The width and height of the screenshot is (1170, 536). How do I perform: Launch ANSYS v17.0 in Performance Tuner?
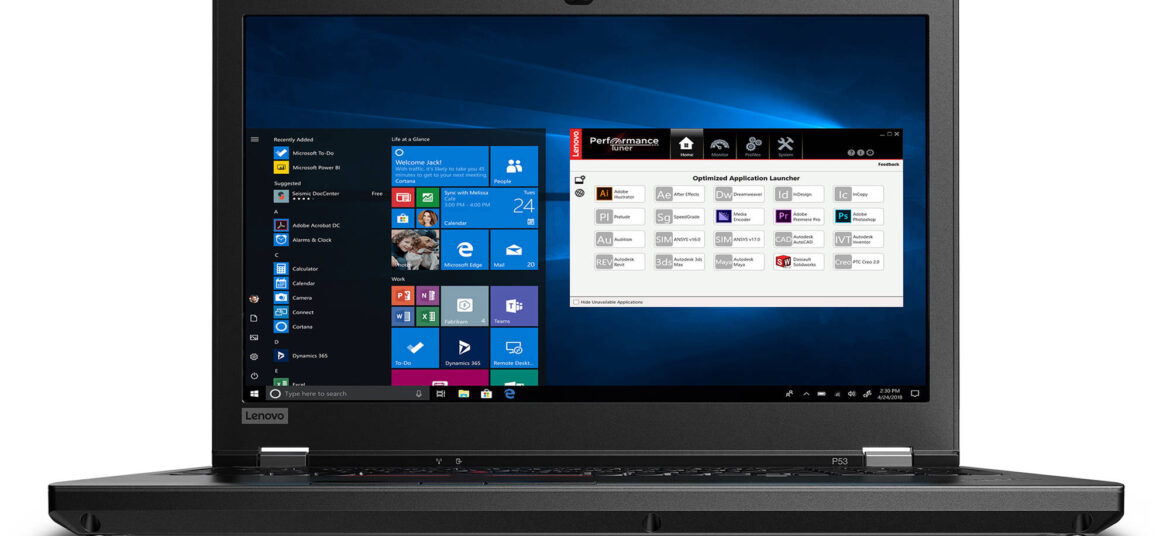(739, 239)
